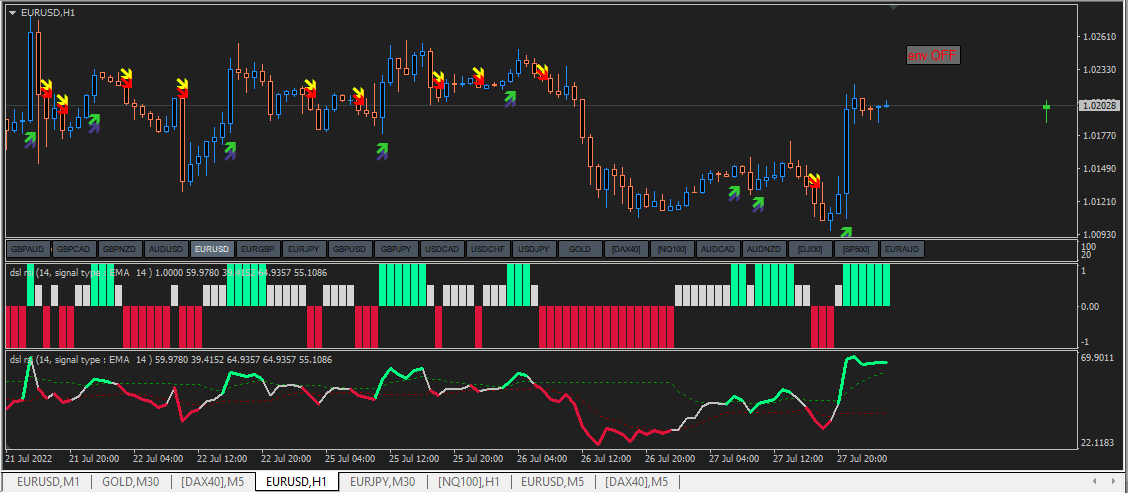Switch chart to GOLD symbol button
The width and height of the screenshot is (1128, 493).
580,249
